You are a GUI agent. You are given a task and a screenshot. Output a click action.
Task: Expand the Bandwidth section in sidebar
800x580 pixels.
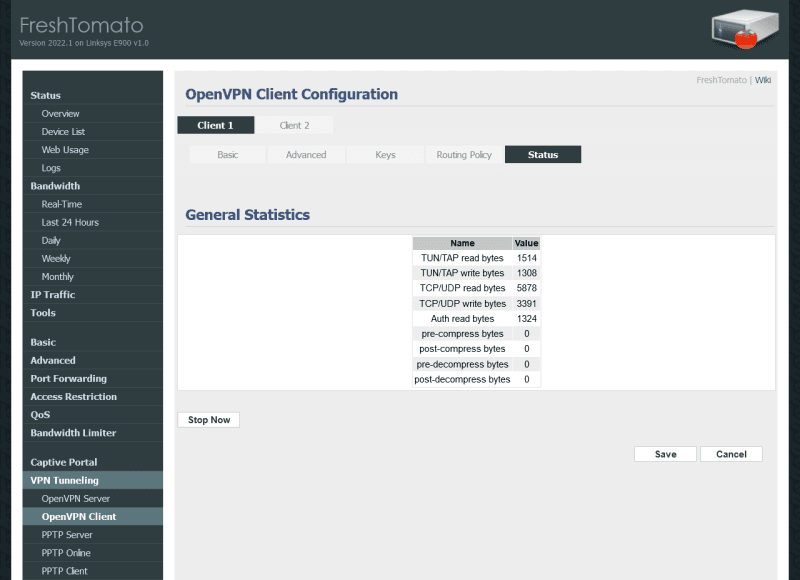tap(55, 186)
